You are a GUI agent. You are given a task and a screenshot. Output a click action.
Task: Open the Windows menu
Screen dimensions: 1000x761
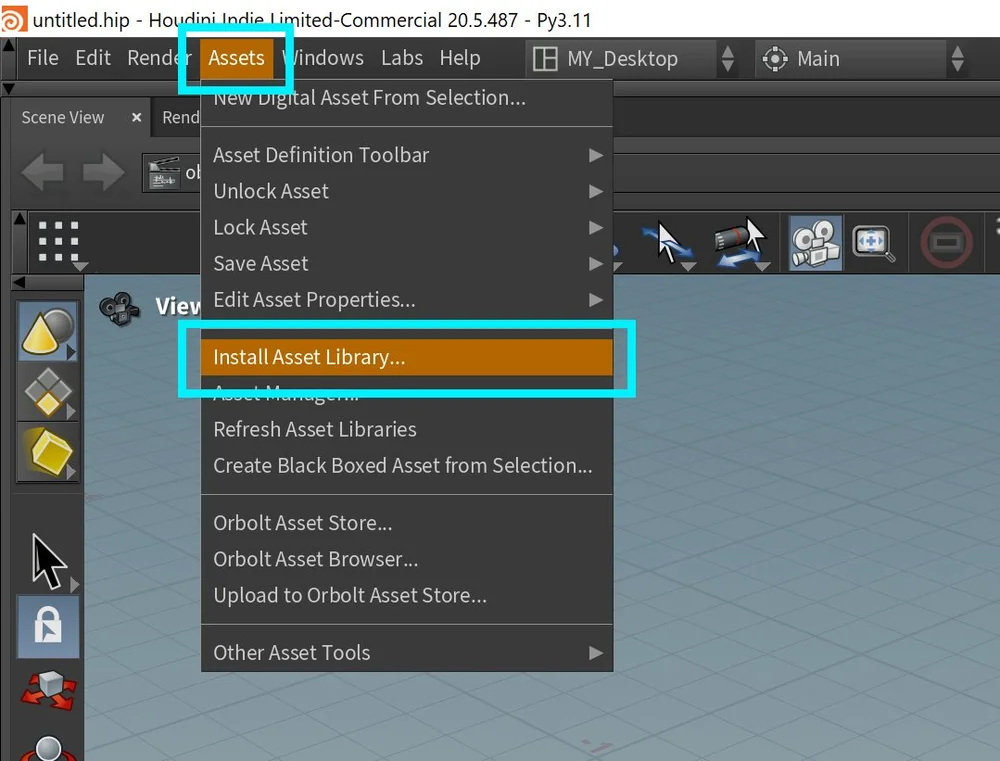pos(323,58)
